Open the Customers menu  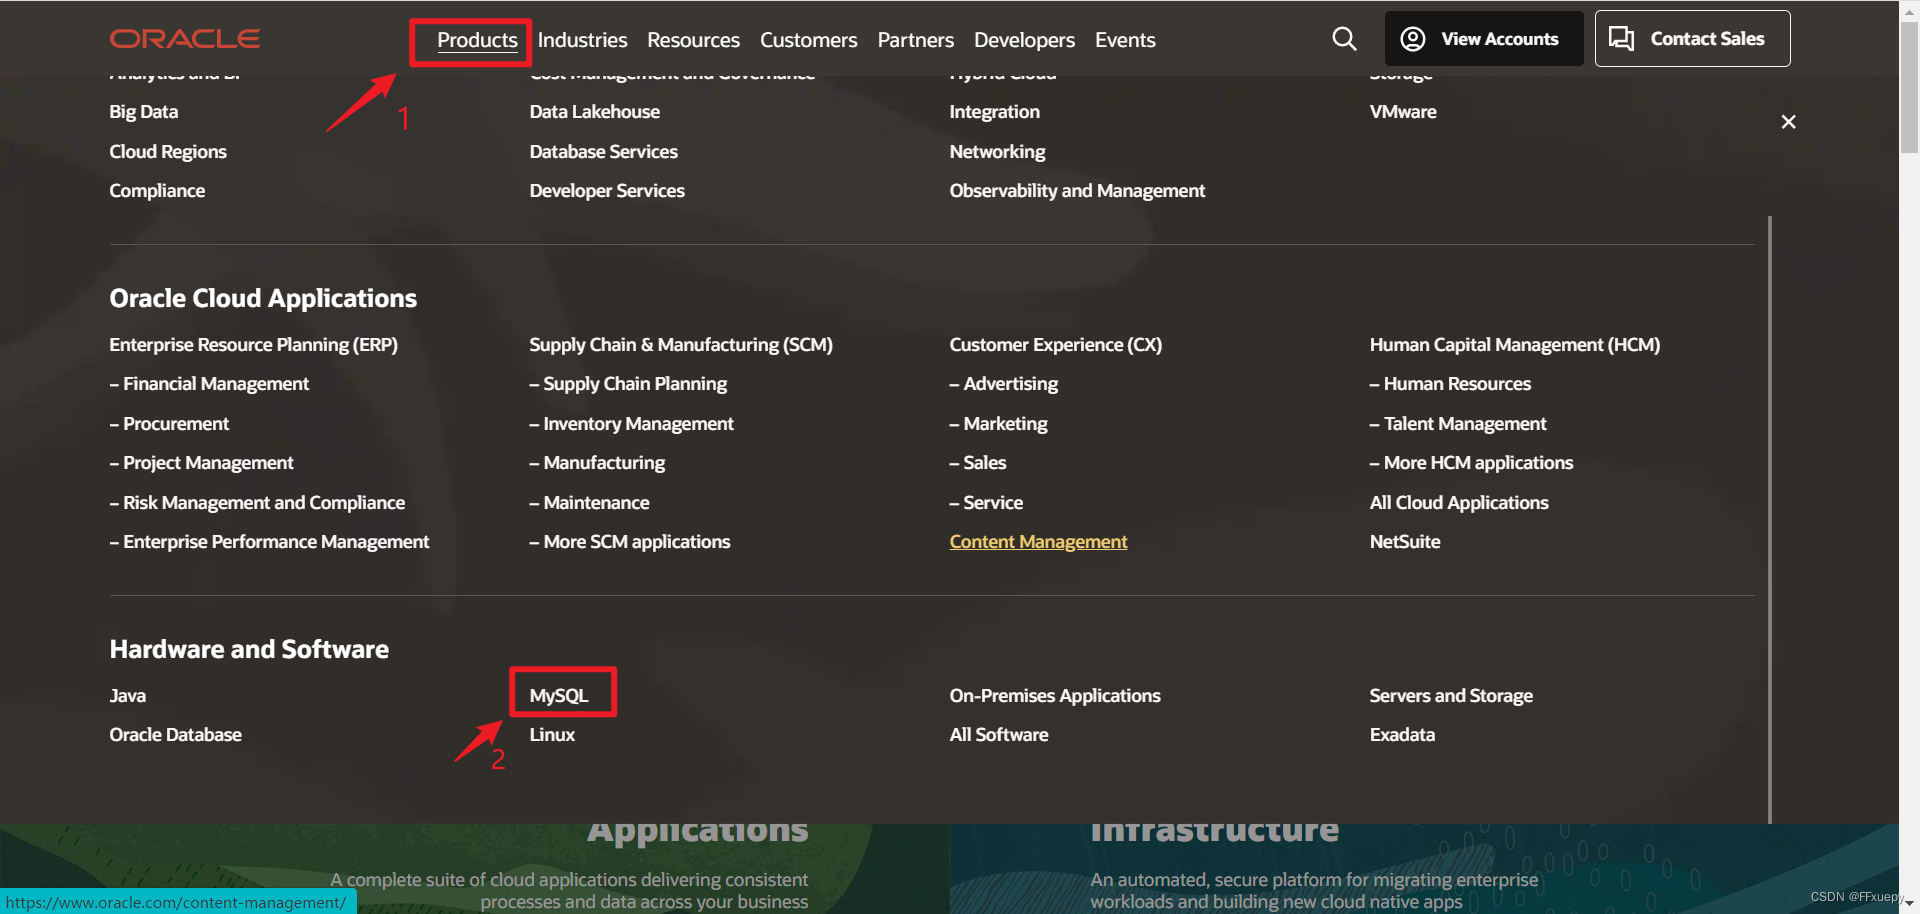(x=808, y=40)
